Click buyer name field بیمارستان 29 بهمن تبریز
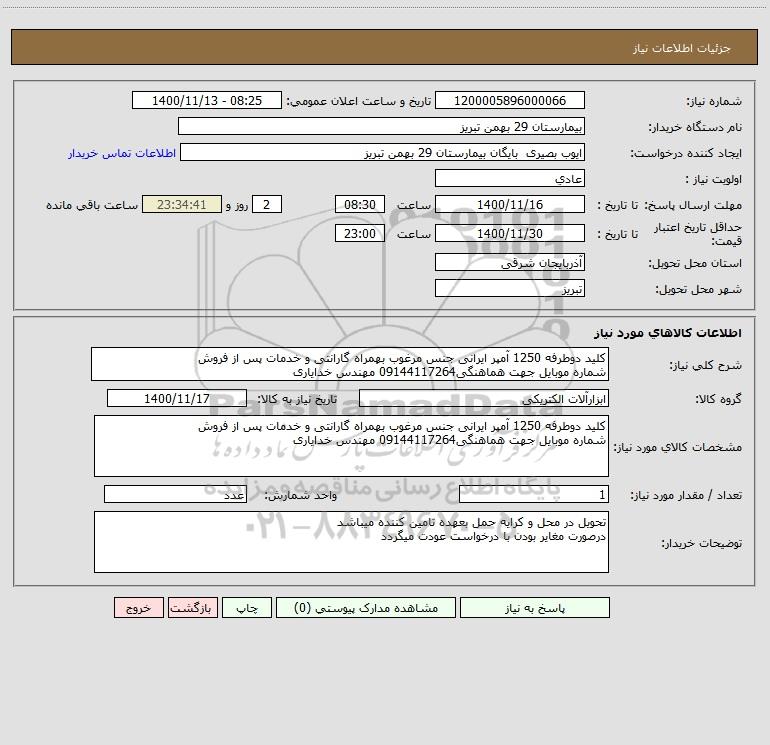 382,127
